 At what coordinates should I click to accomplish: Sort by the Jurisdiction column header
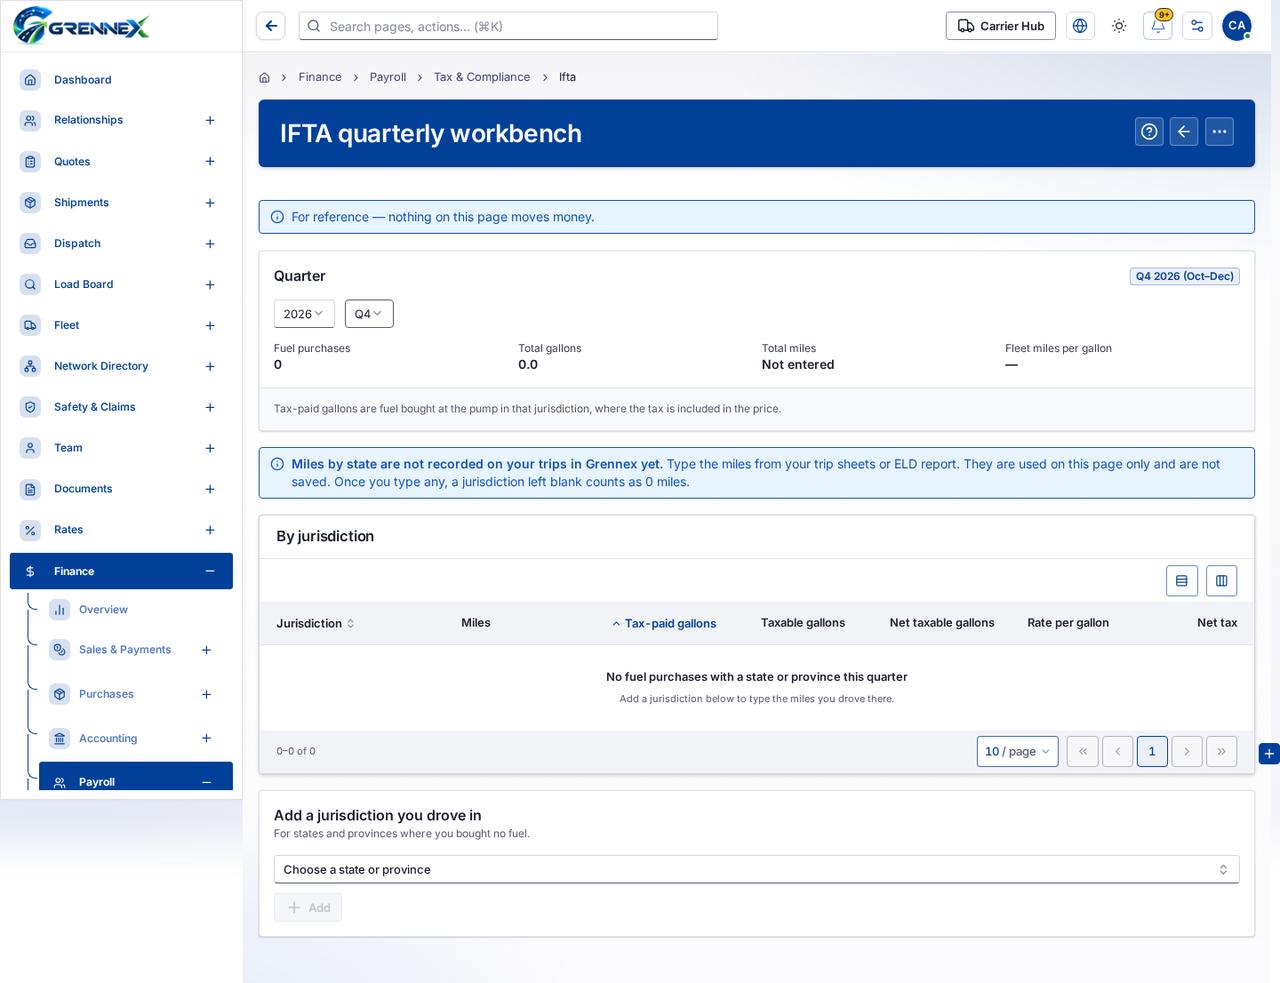point(315,624)
